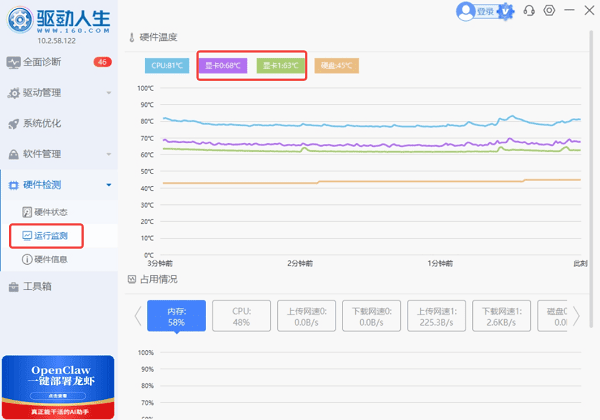Click the red 46 notification badge
Viewport: 600px width, 420px height.
pyautogui.click(x=102, y=62)
